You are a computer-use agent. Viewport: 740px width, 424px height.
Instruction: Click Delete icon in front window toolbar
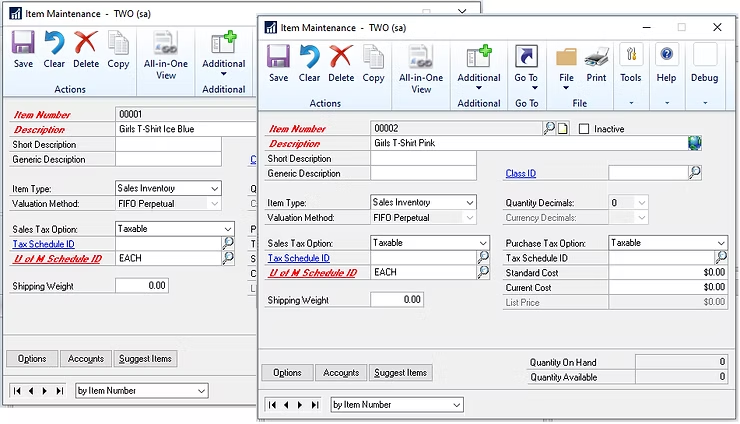[x=341, y=62]
